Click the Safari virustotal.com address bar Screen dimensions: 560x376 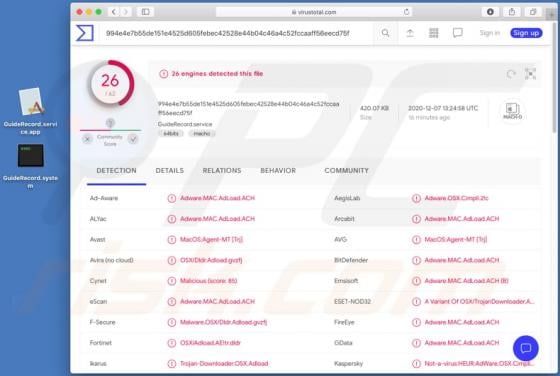(x=314, y=12)
